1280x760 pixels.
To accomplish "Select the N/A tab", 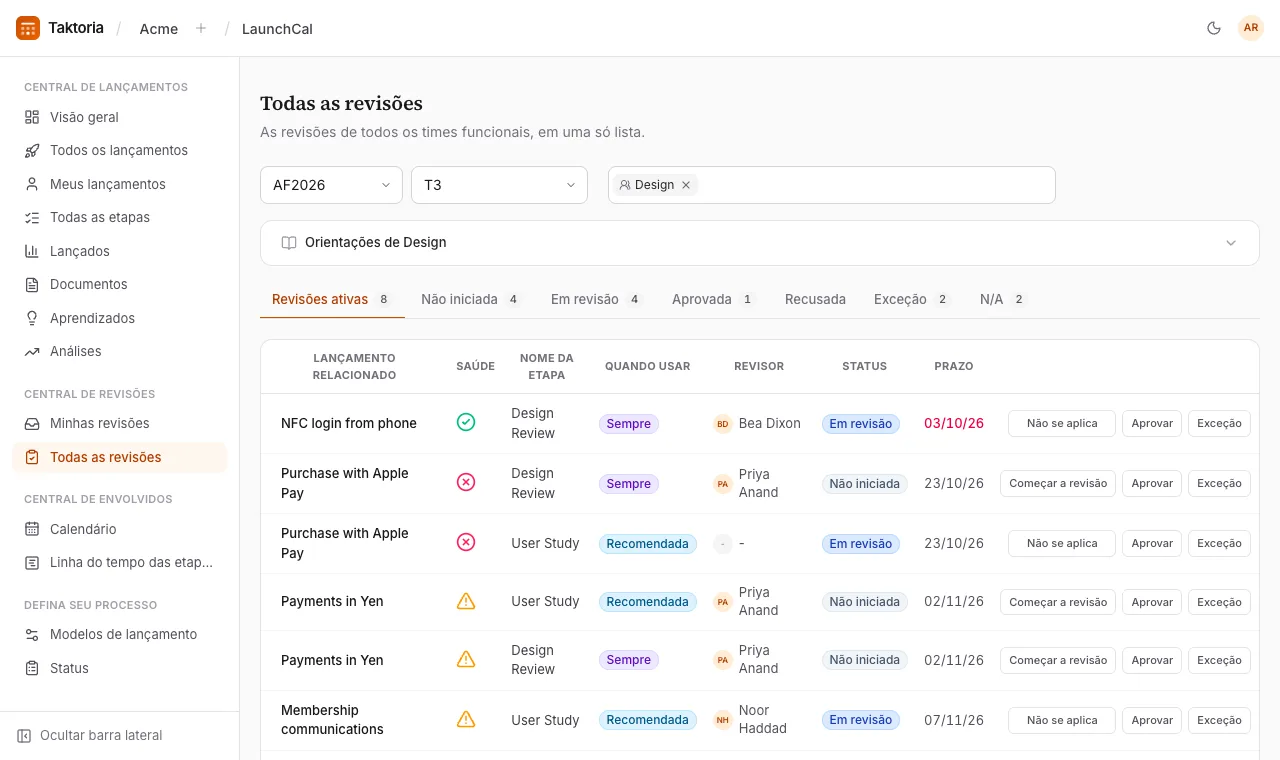I will [1003, 299].
